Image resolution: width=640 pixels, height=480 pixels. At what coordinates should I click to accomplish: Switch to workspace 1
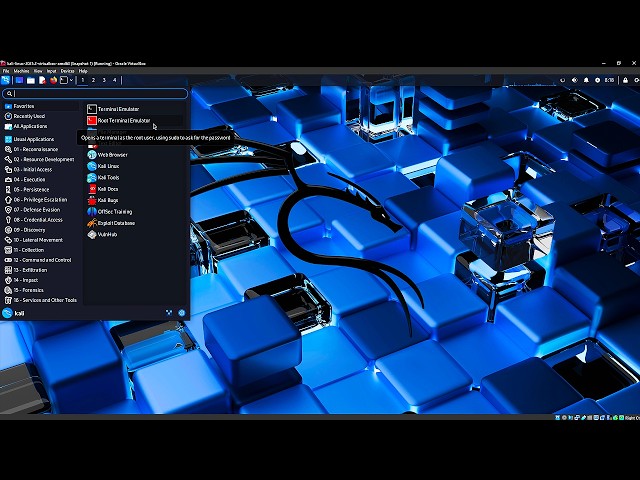[83, 80]
